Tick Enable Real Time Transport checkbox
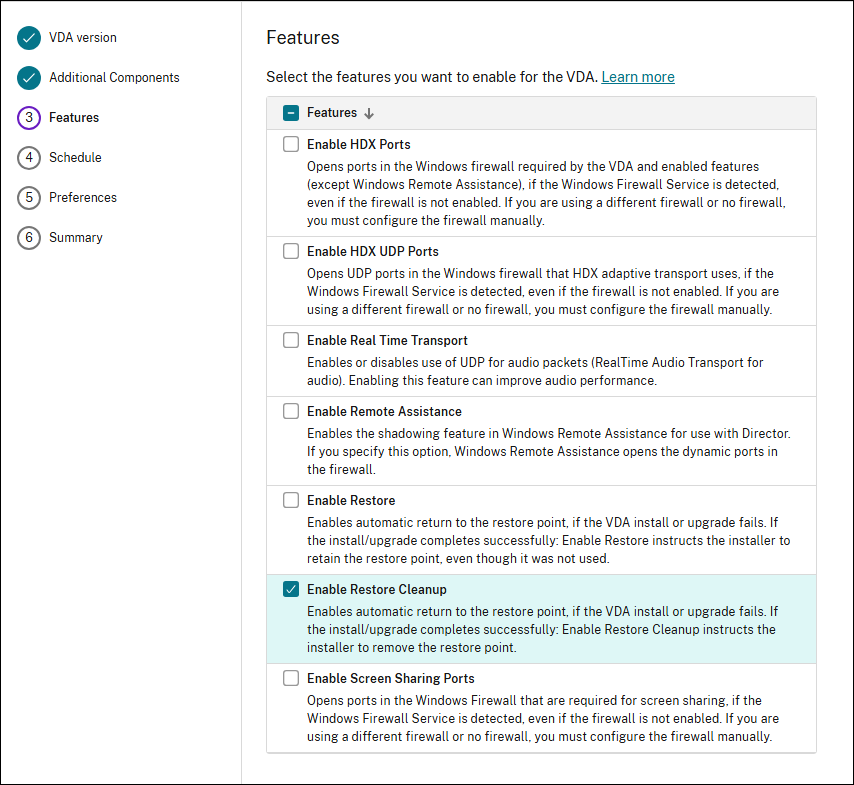 [x=291, y=340]
